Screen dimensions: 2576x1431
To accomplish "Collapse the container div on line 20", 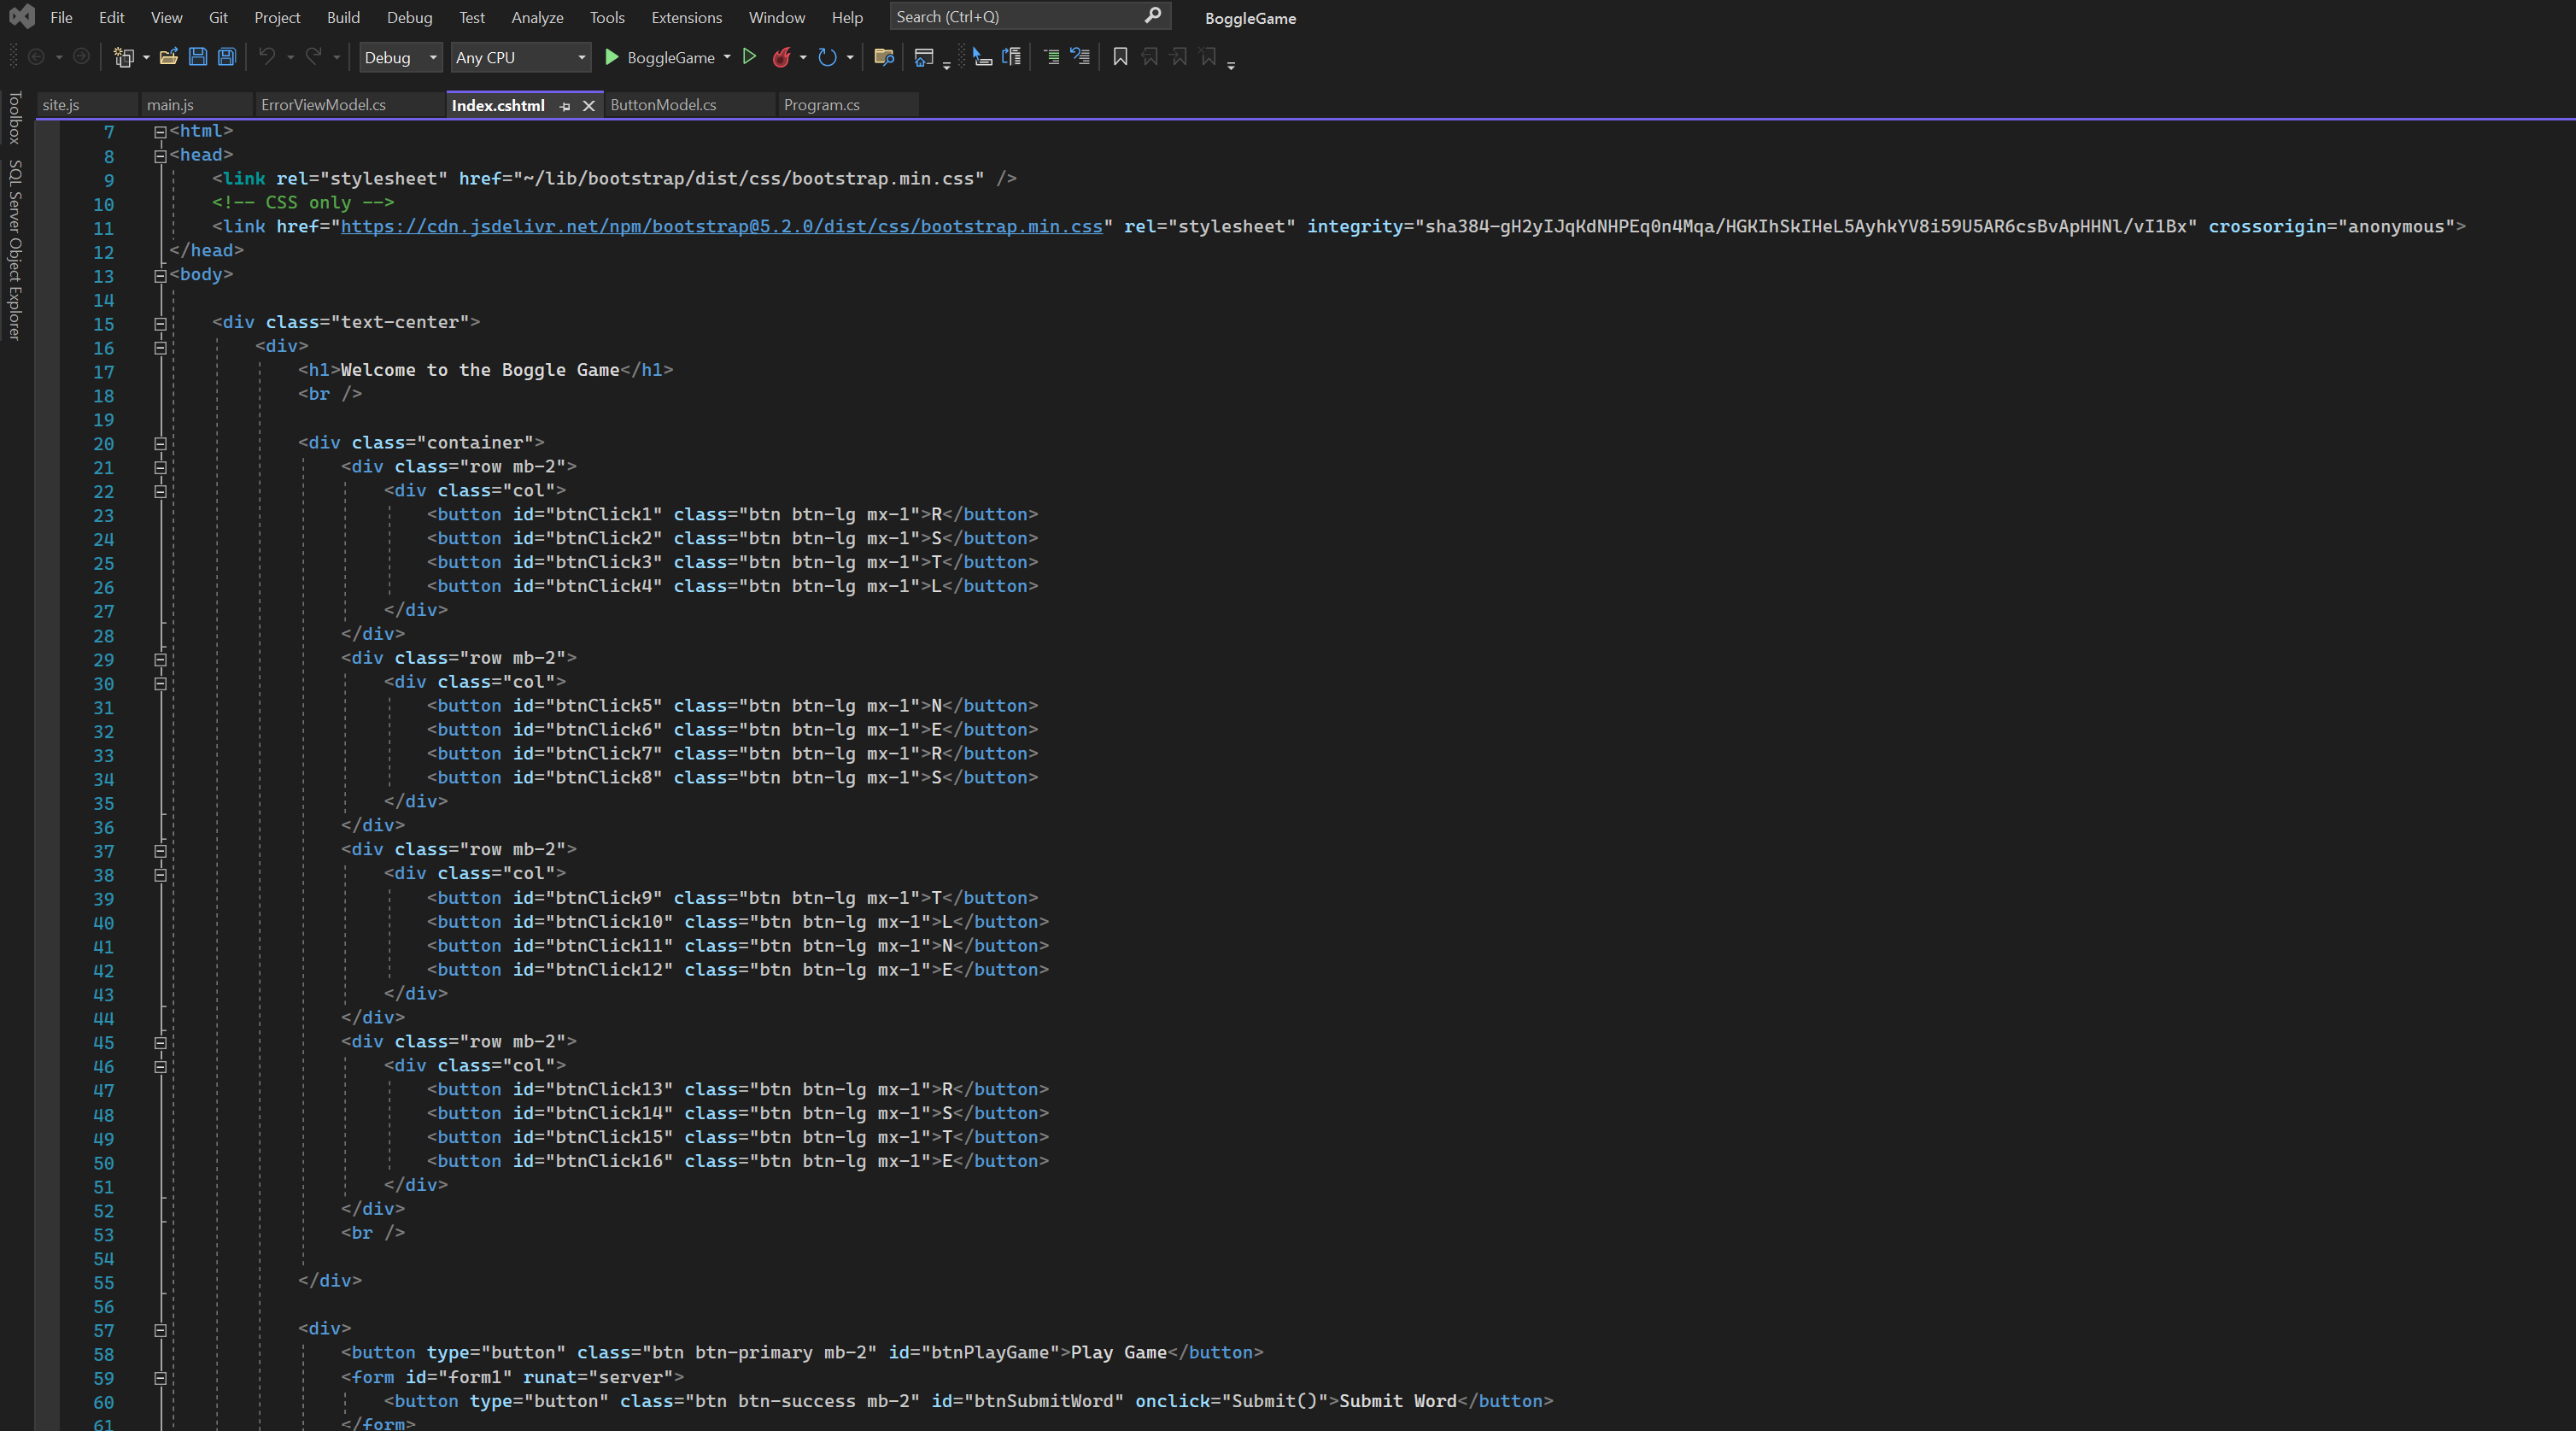I will (160, 443).
